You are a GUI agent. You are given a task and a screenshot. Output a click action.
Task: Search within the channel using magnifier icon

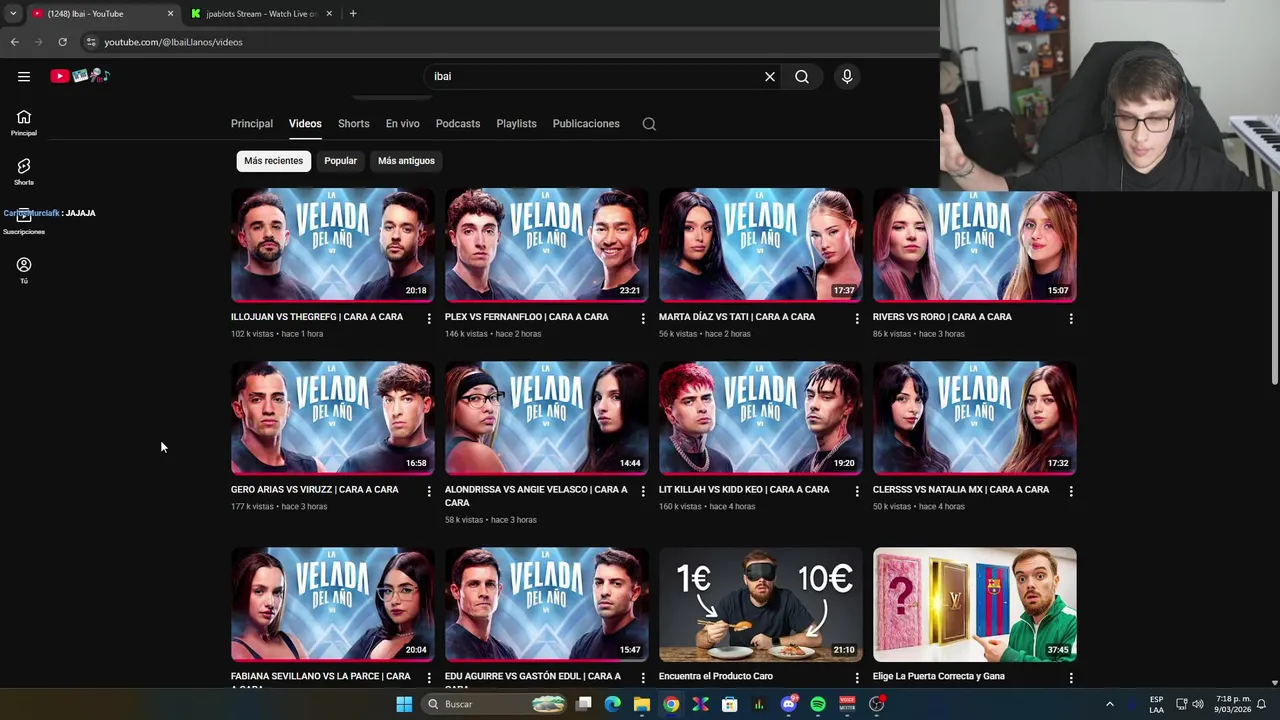click(x=649, y=124)
